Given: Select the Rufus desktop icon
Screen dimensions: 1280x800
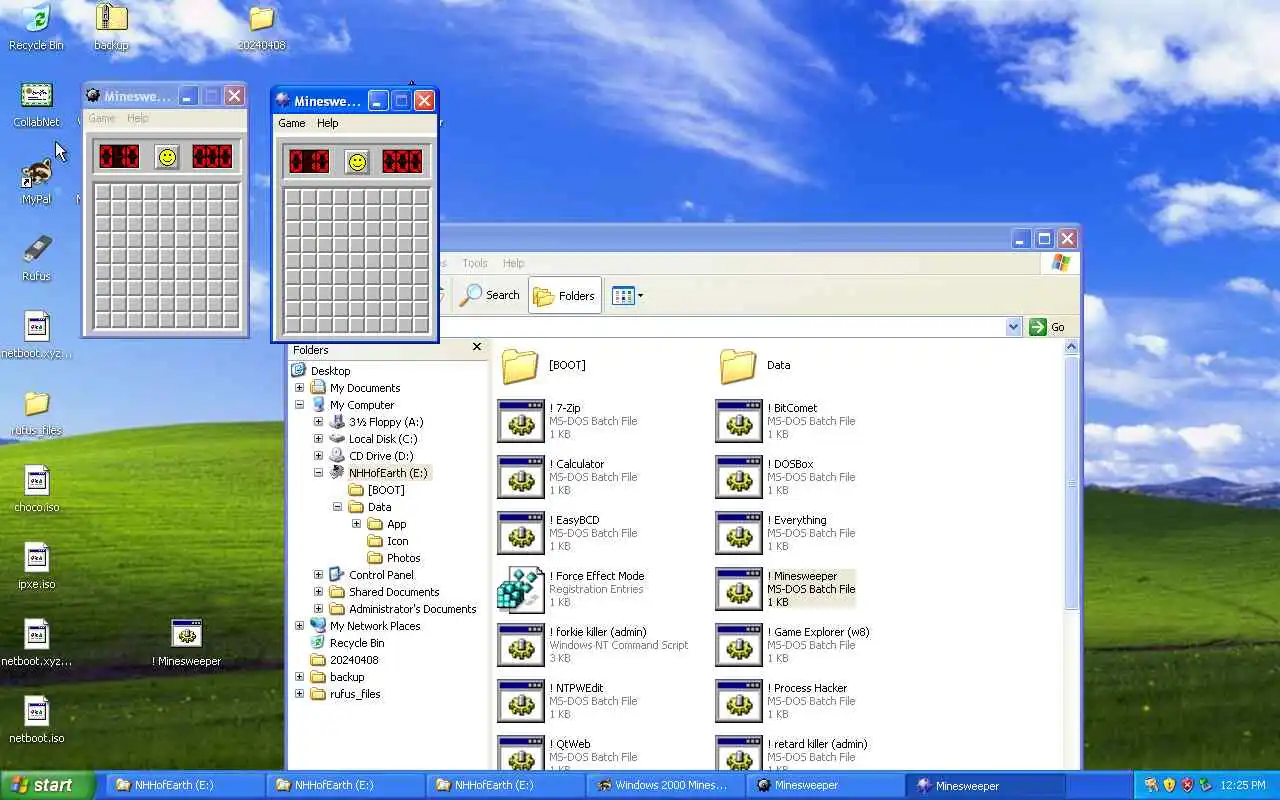Looking at the screenshot, I should (36, 259).
